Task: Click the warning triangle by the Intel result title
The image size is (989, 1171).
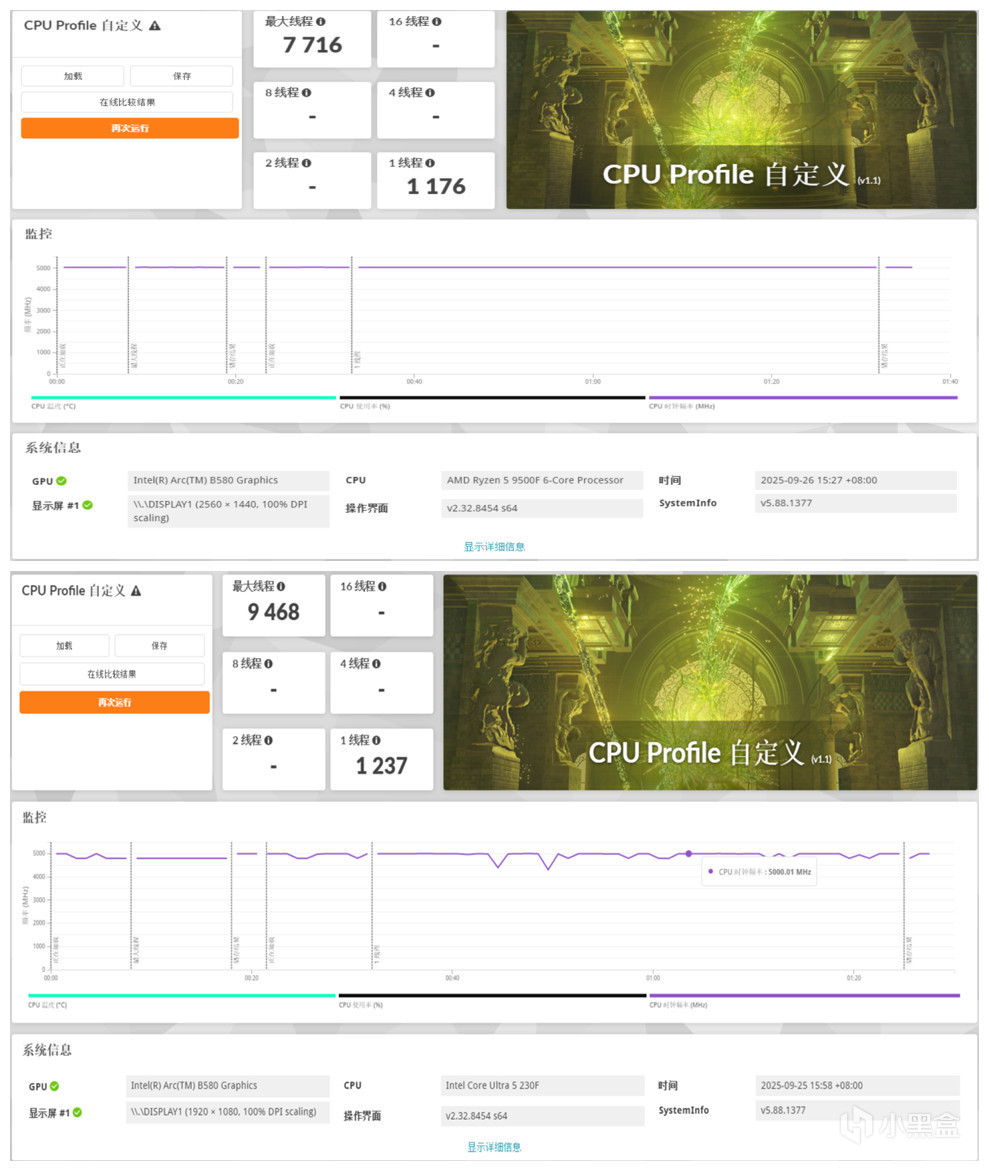Action: [x=136, y=591]
